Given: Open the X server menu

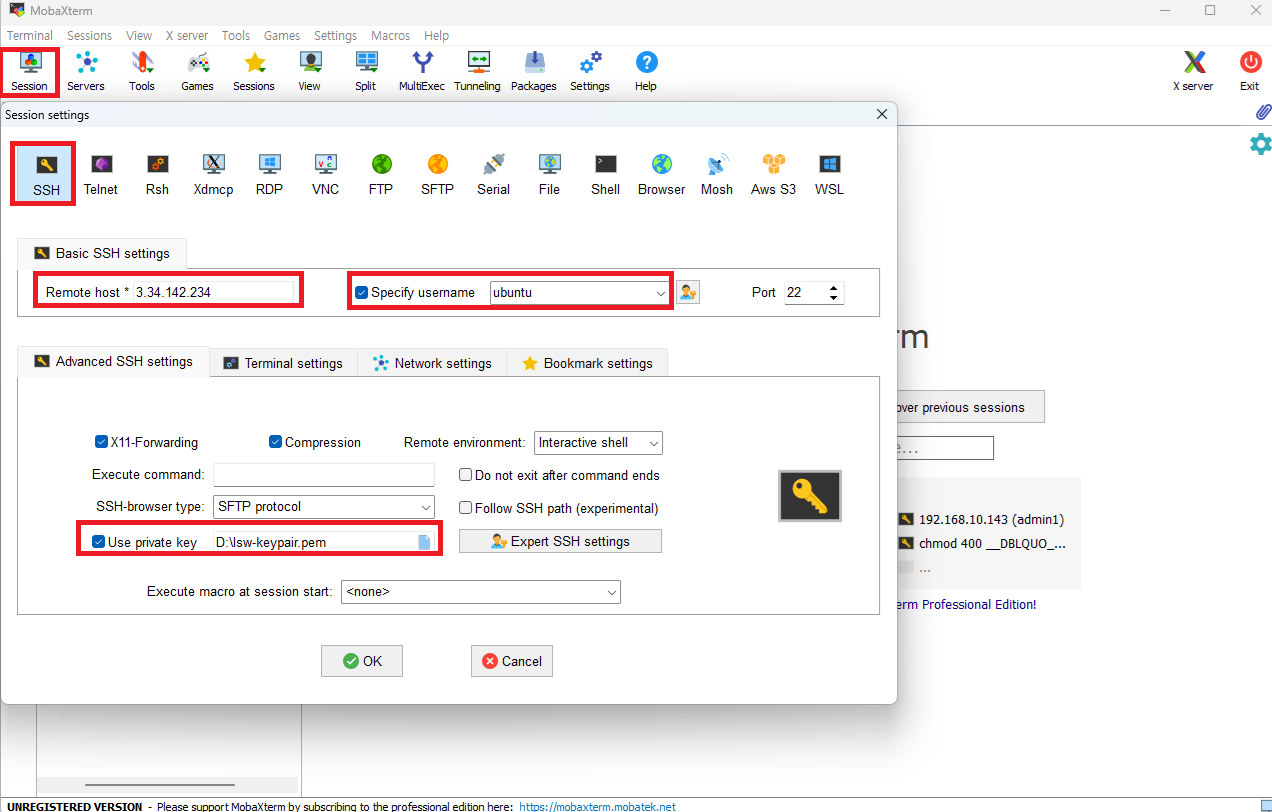Looking at the screenshot, I should coord(187,35).
